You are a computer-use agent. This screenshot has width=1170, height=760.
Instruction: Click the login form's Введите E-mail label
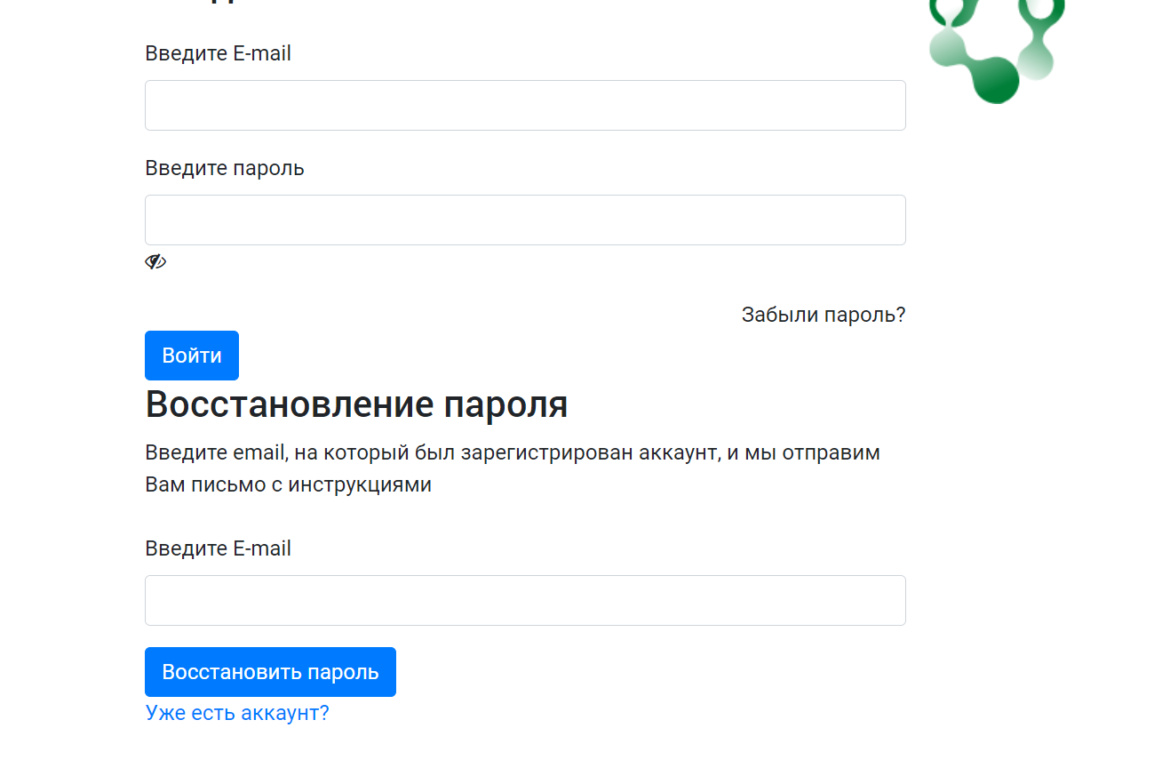[218, 54]
